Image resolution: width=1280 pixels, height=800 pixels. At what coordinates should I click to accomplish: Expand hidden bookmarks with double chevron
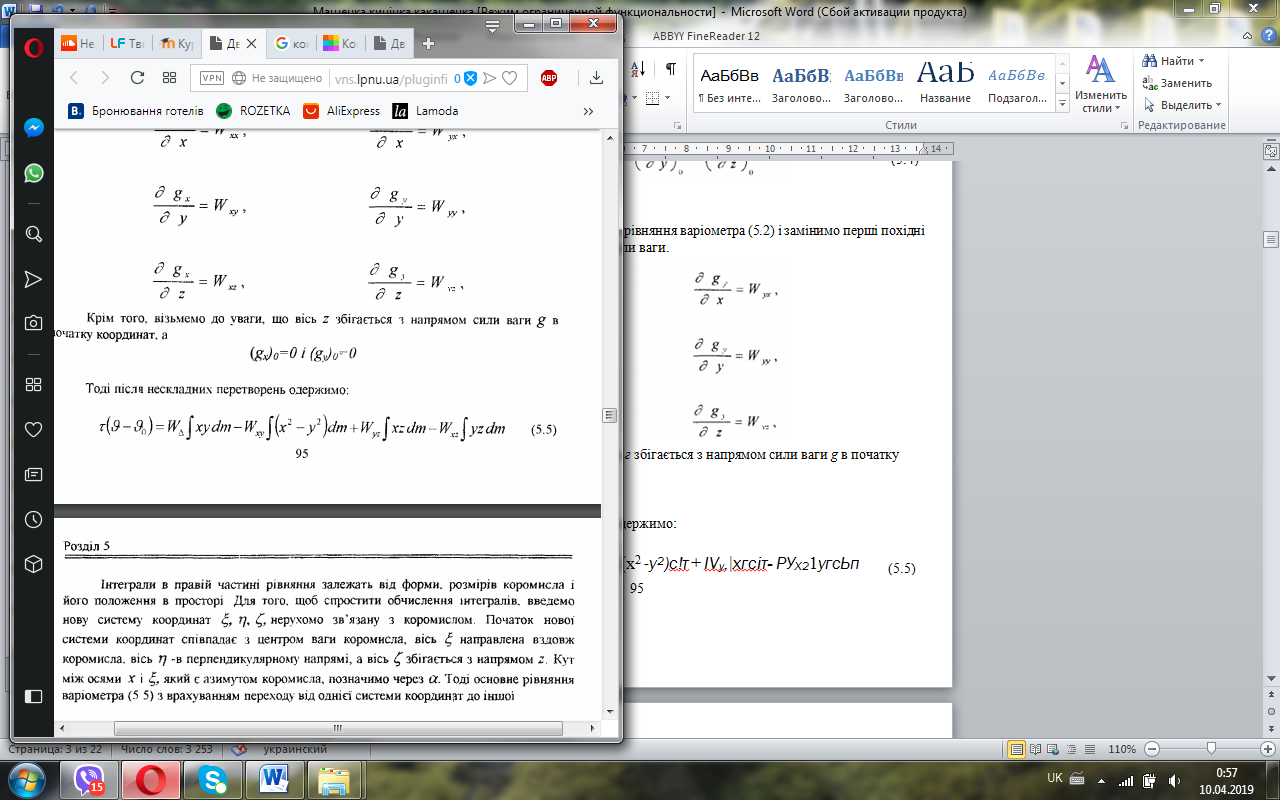[588, 111]
